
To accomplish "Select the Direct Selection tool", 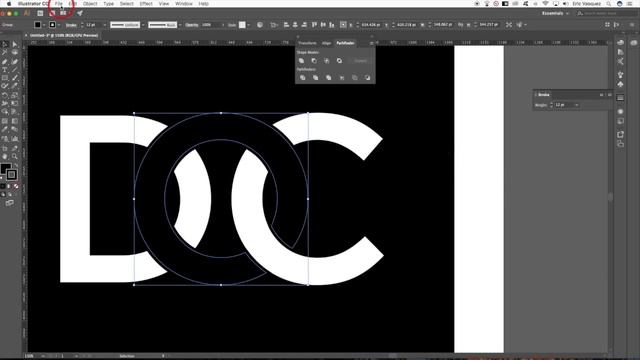I will tap(15, 44).
